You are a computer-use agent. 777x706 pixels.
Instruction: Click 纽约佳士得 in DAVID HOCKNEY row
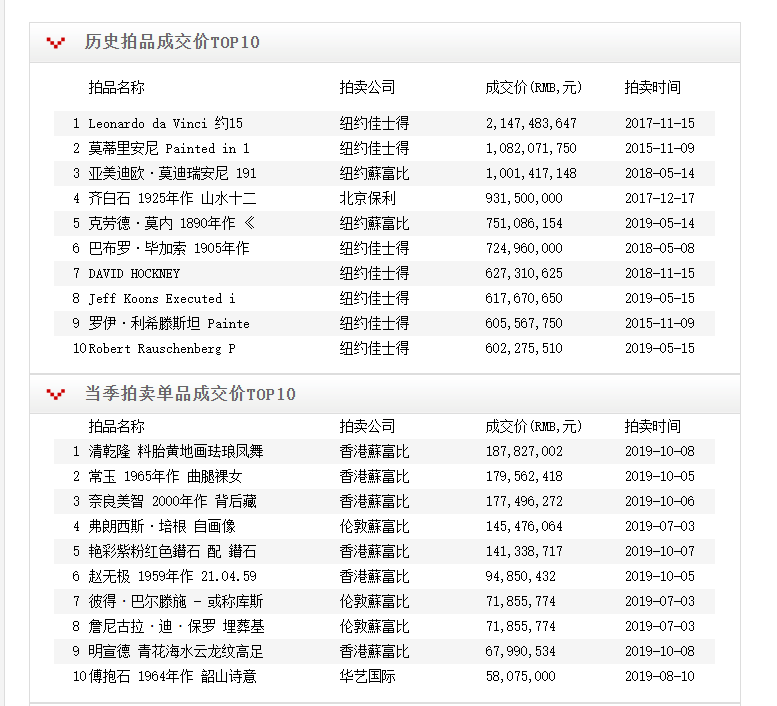tap(374, 273)
